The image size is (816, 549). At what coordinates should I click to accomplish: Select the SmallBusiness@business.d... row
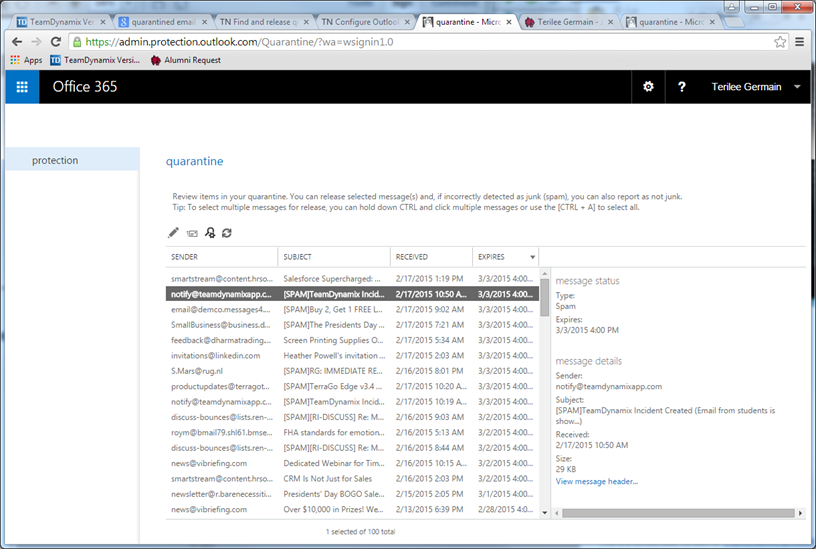(x=352, y=325)
